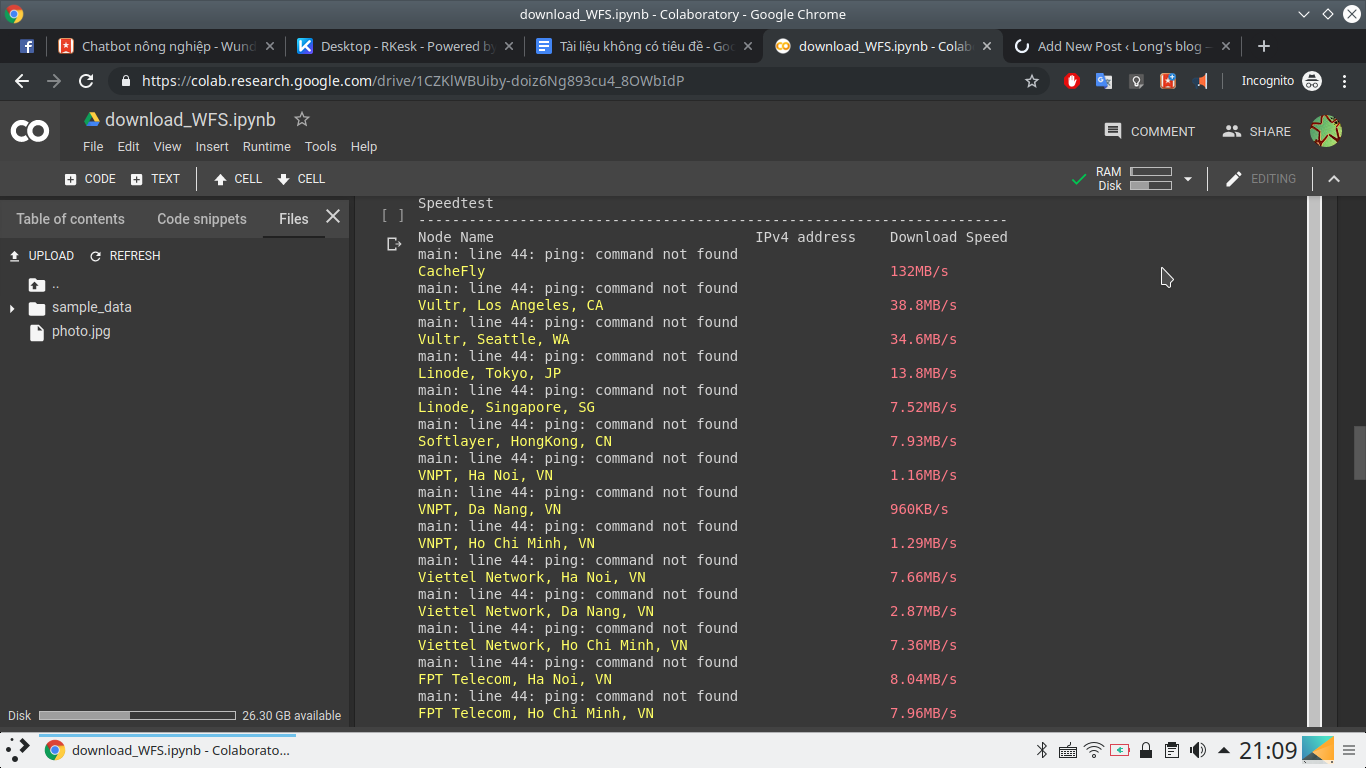This screenshot has width=1366, height=768.
Task: Click the SHARE button
Action: click(1256, 131)
